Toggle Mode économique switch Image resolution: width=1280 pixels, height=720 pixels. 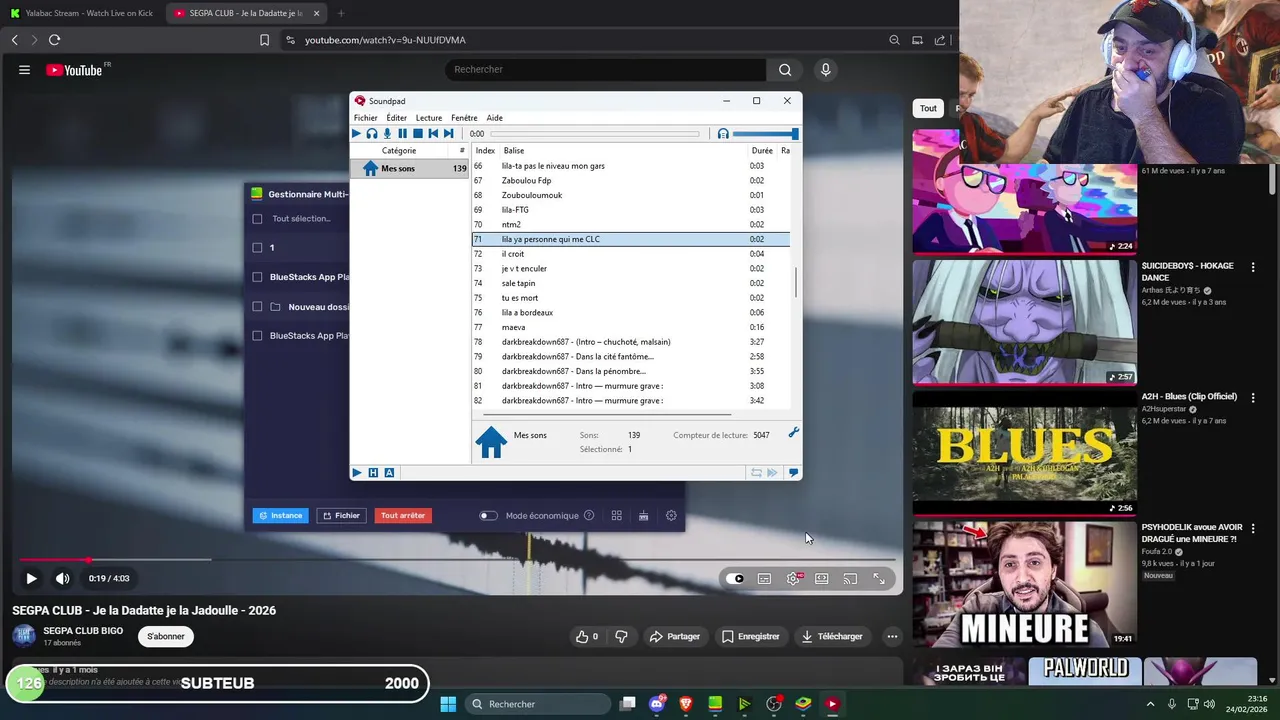tap(488, 516)
